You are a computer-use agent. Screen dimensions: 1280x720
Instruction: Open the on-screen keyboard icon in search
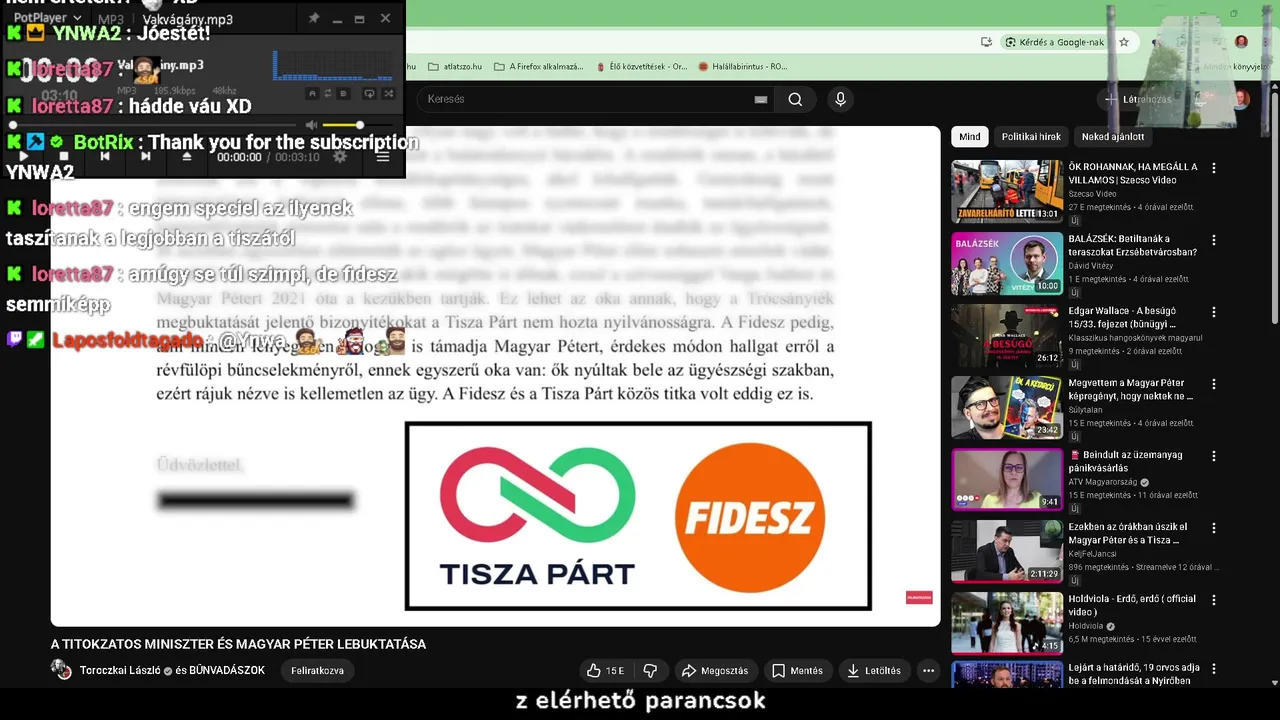tap(761, 99)
